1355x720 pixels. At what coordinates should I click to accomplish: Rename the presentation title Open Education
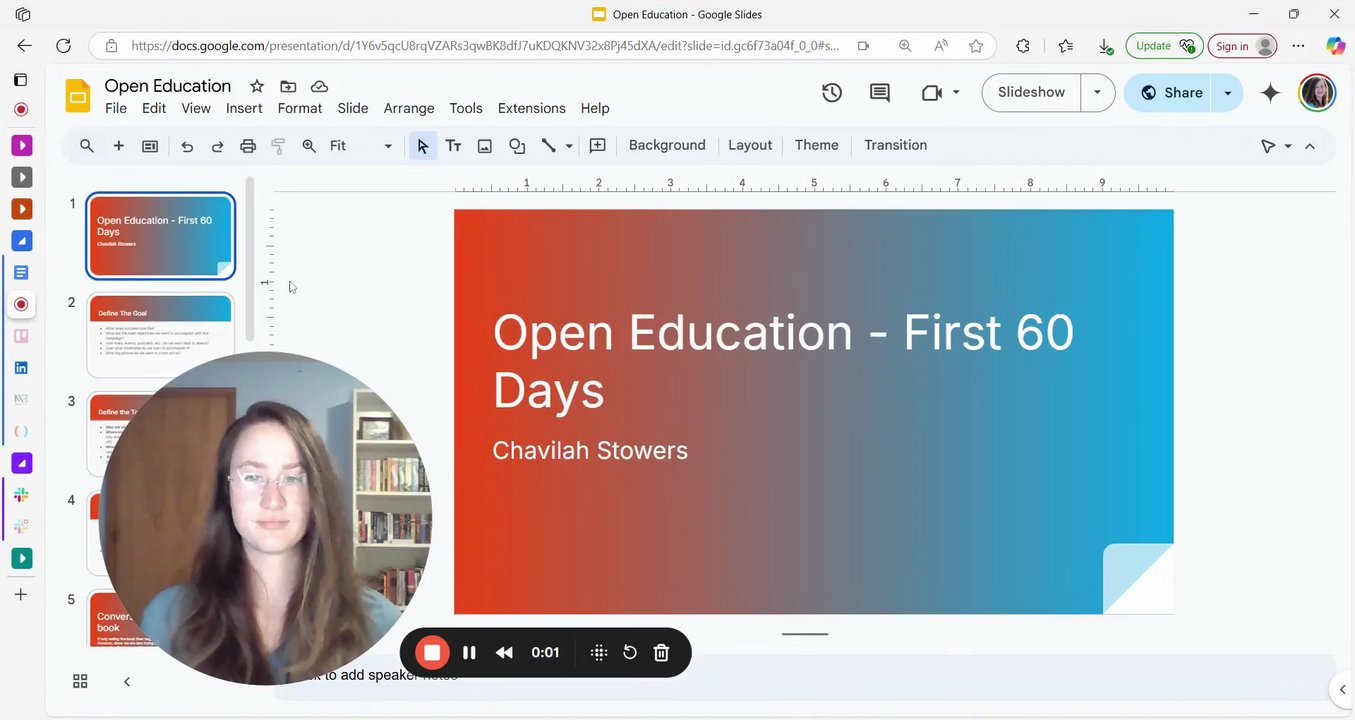pyautogui.click(x=168, y=86)
